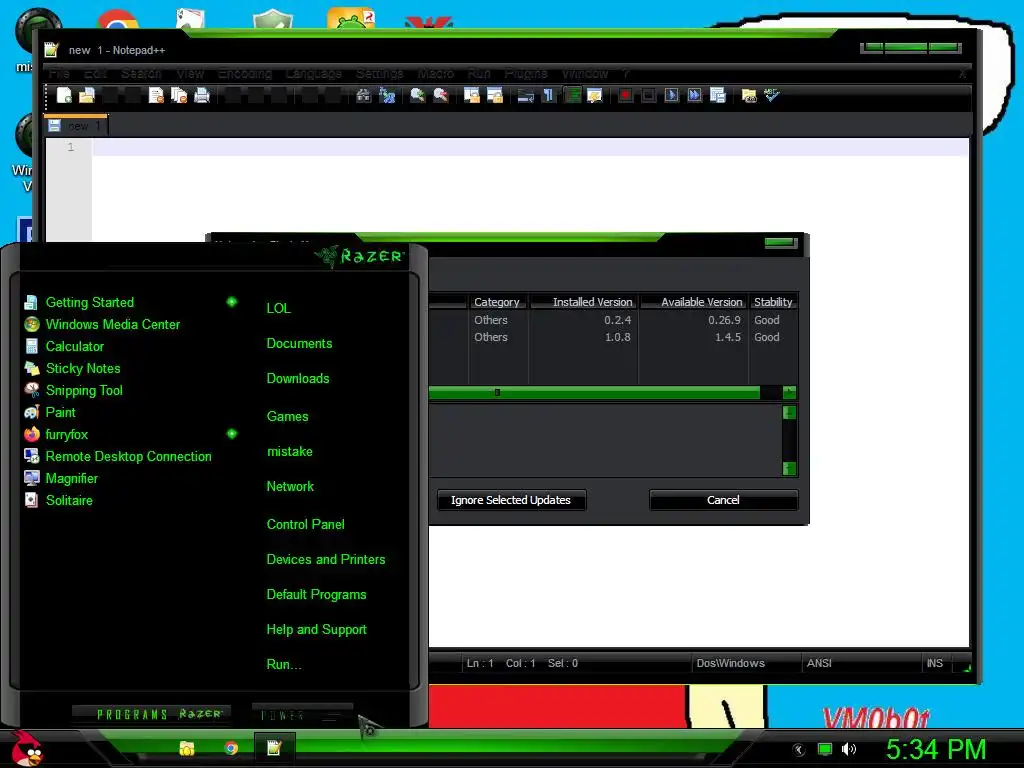Expand the Getting Started jump list arrow
This screenshot has width=1024, height=768.
click(x=232, y=302)
